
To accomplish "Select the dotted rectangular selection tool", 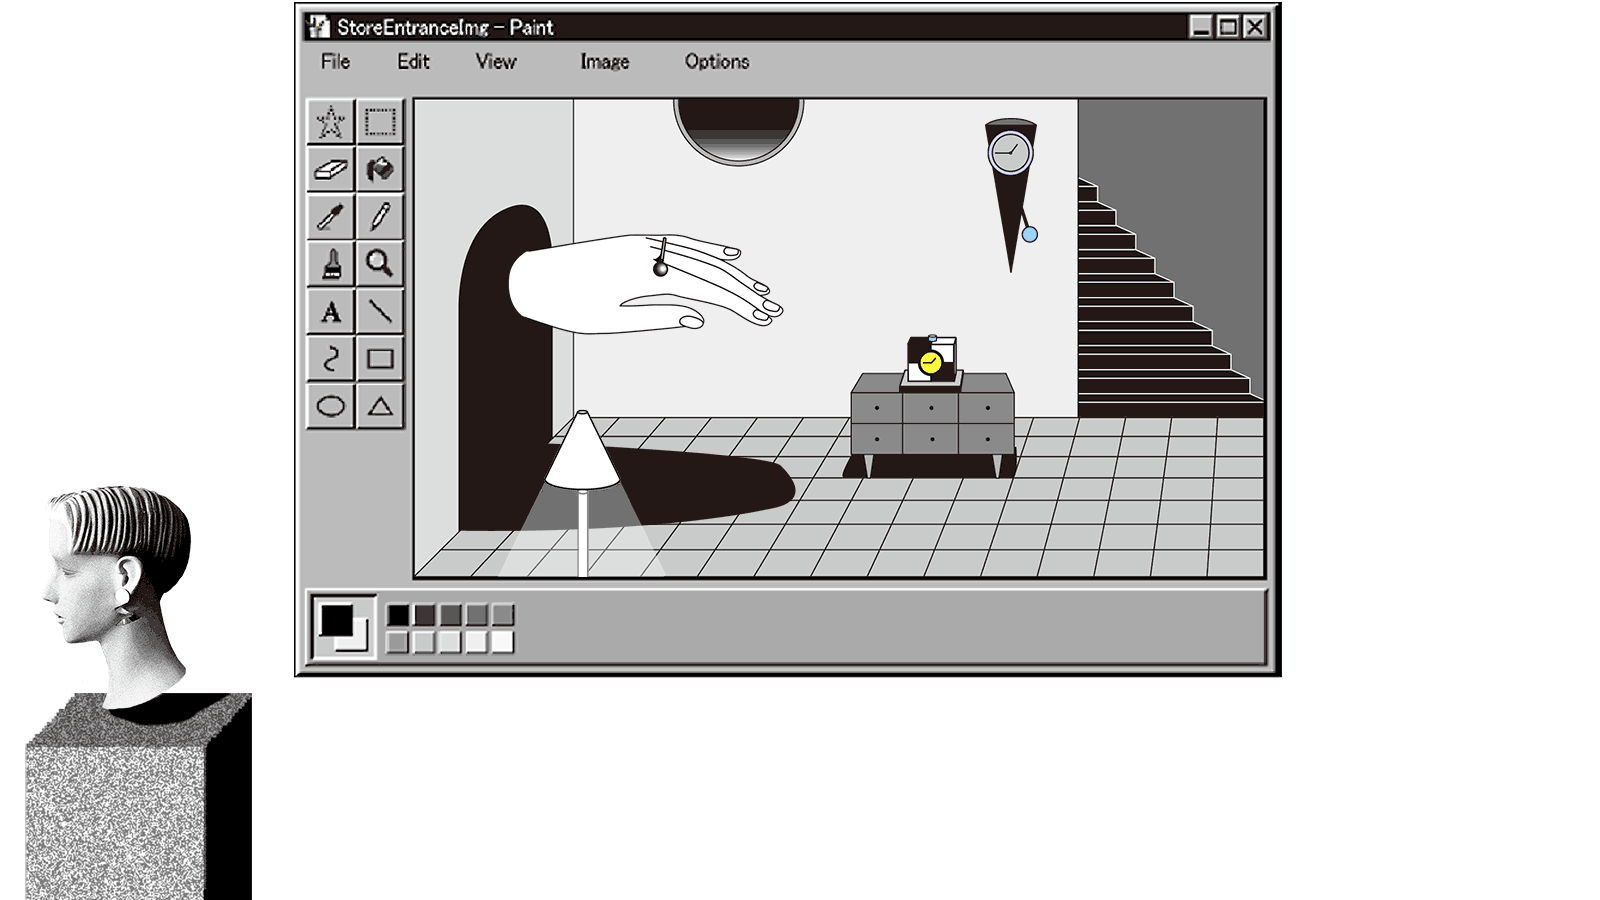I will point(380,122).
